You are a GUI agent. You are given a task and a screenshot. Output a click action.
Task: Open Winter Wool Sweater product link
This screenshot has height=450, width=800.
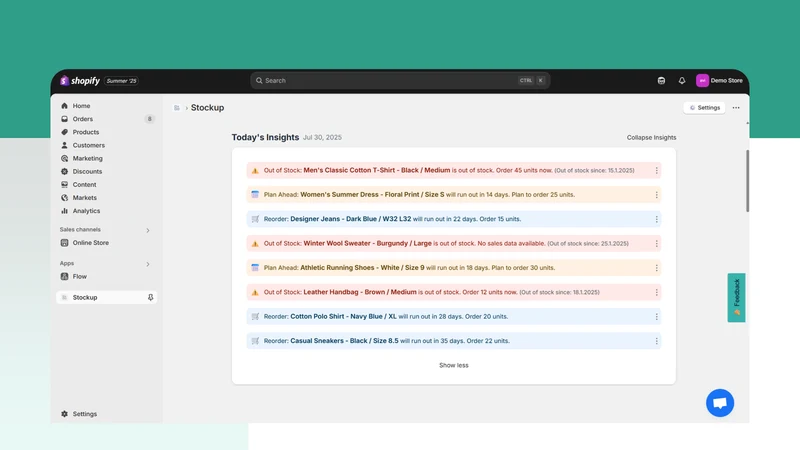point(367,243)
